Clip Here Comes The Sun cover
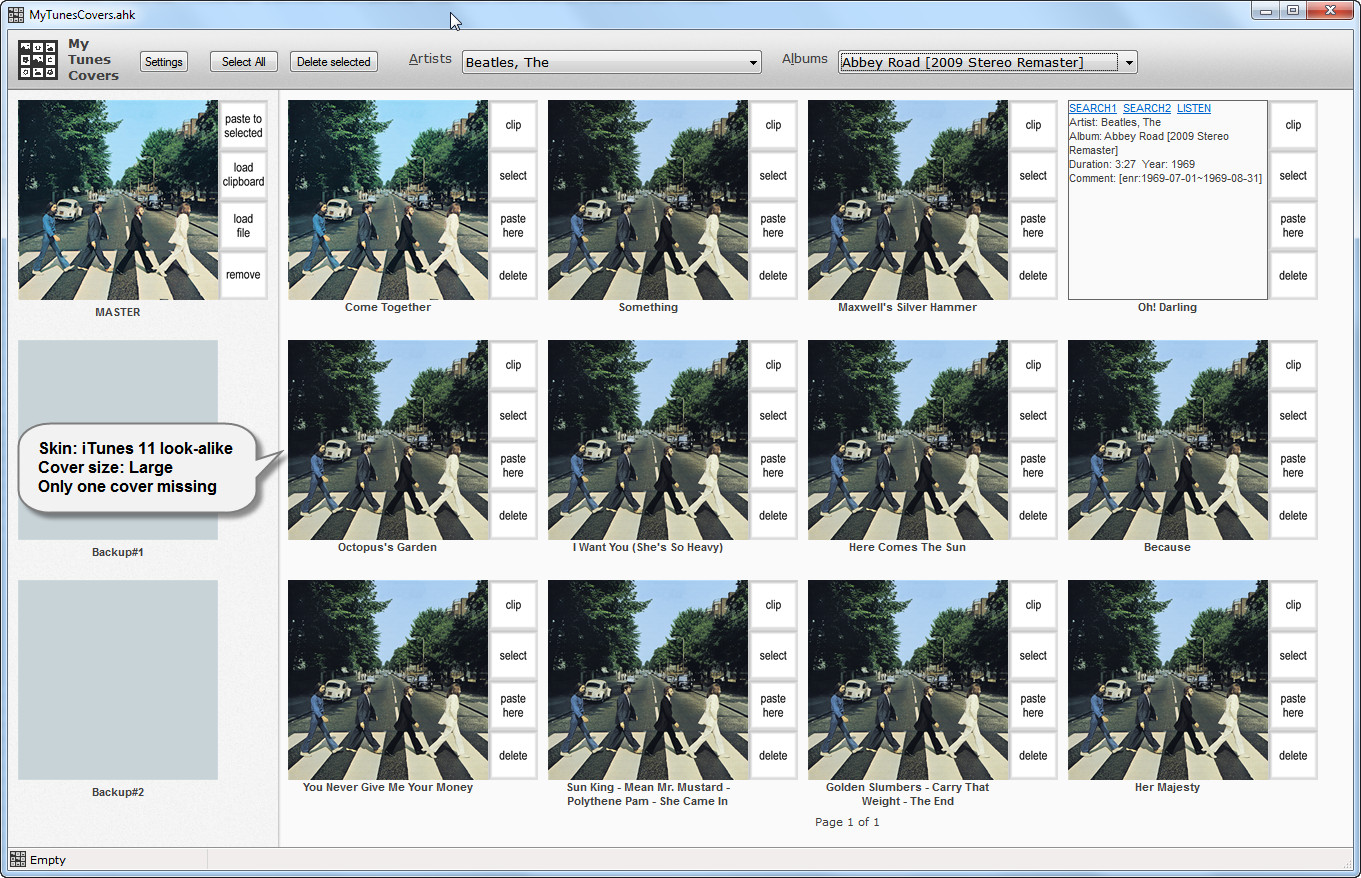 tap(1033, 365)
